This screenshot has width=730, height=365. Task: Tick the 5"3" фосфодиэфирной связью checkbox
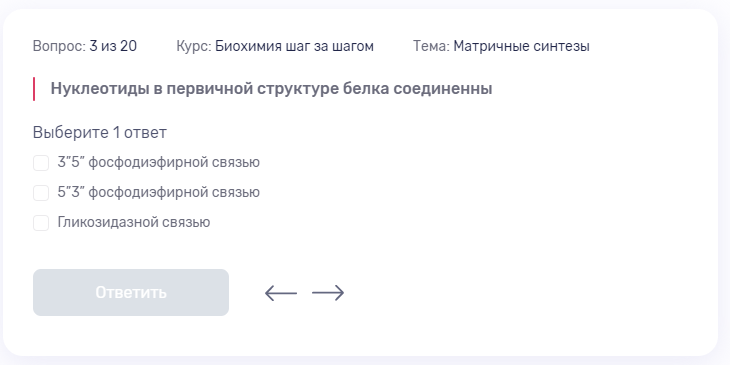click(x=41, y=193)
